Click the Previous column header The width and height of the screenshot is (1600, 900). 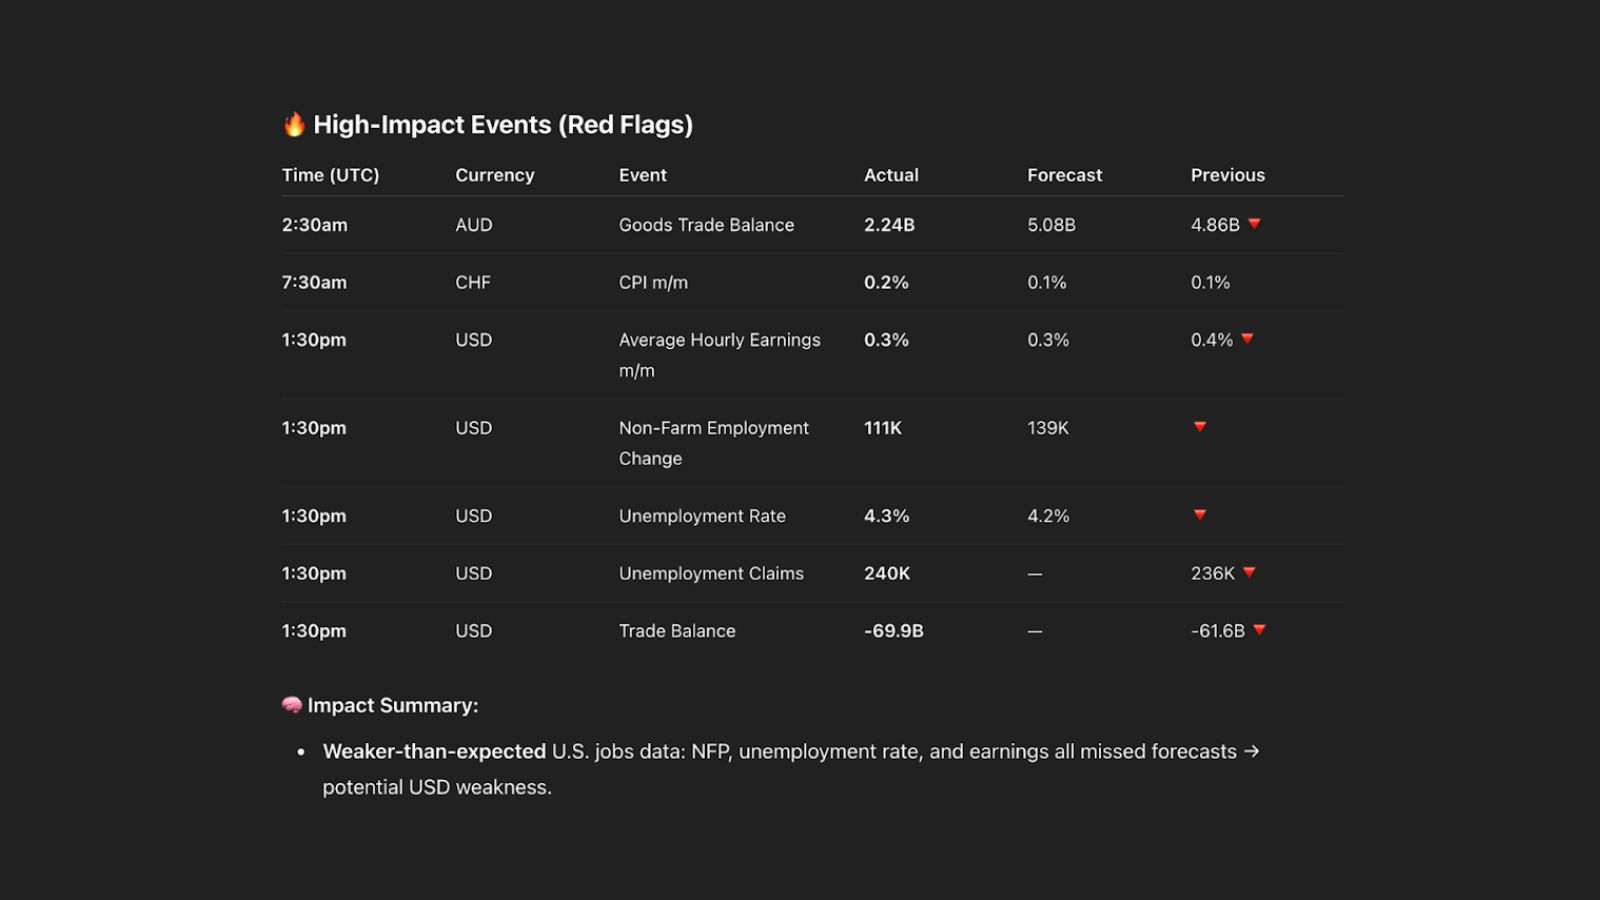click(1227, 175)
